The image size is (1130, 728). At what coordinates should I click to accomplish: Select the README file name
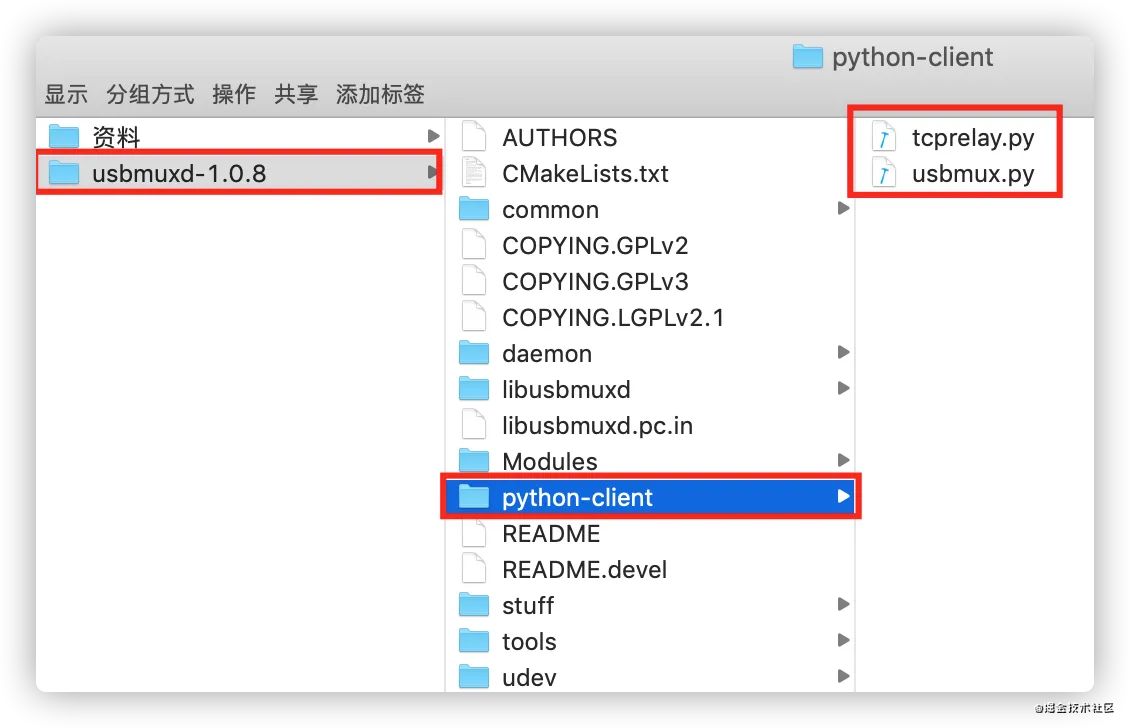[551, 533]
